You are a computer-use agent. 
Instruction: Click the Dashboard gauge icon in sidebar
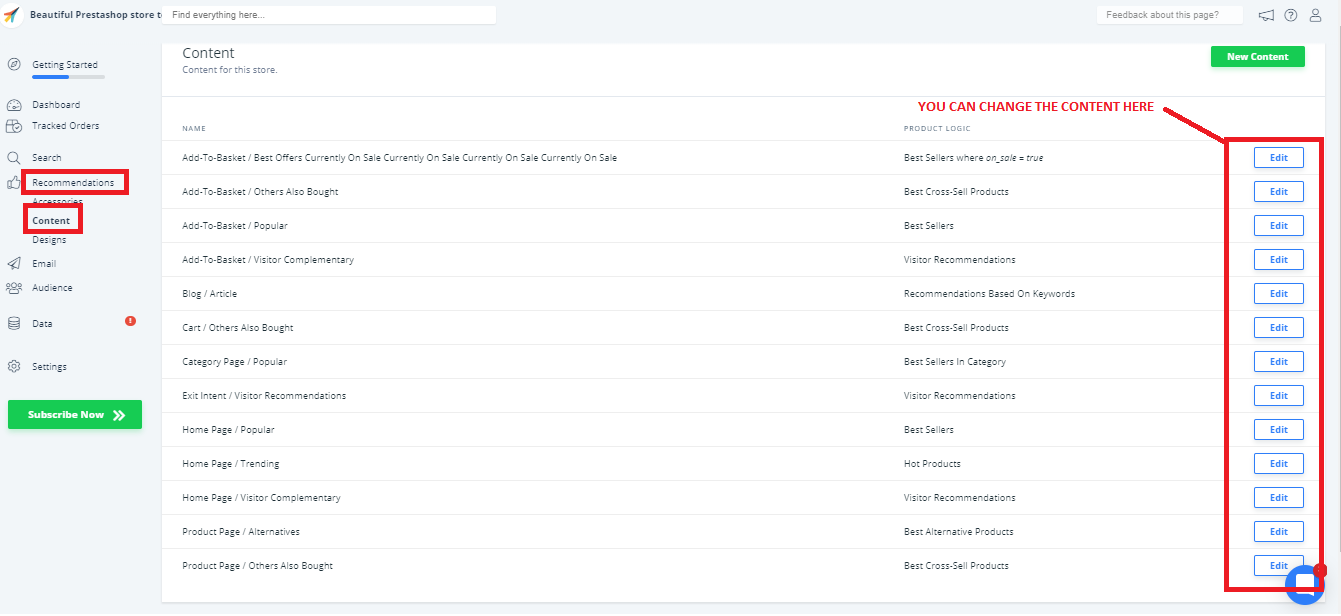pyautogui.click(x=14, y=105)
